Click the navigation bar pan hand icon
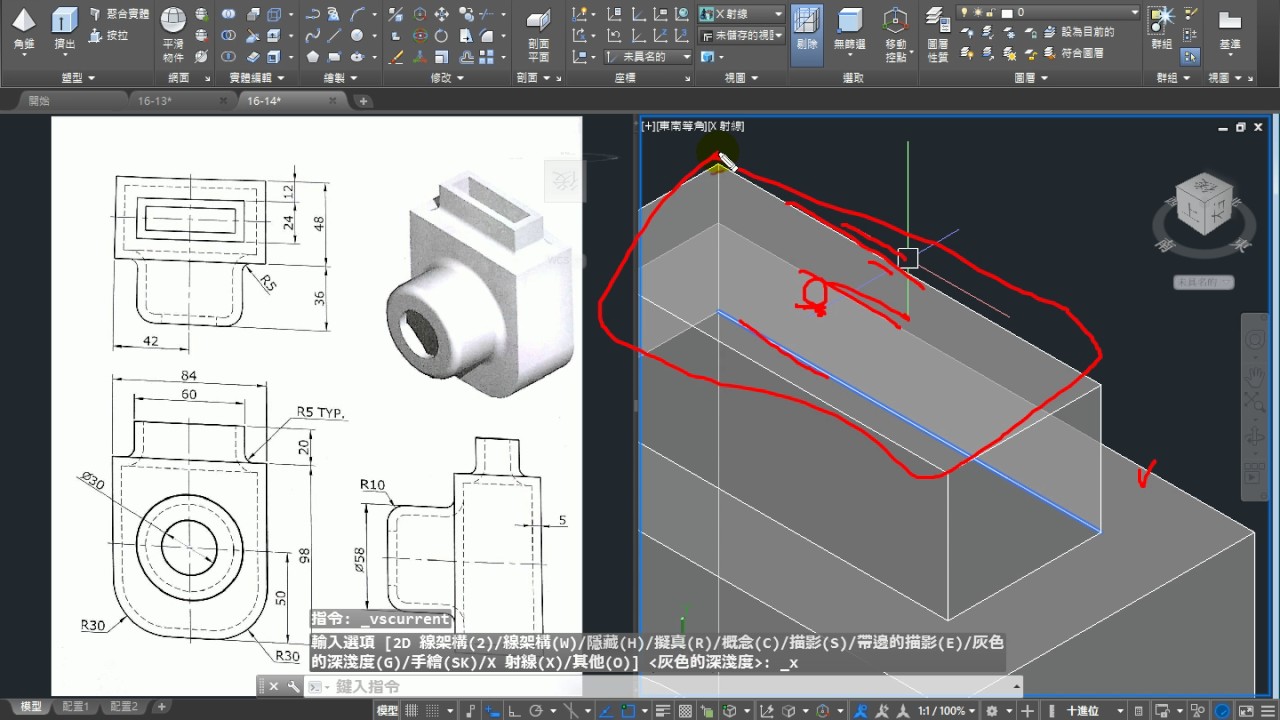Image resolution: width=1280 pixels, height=720 pixels. (x=1254, y=376)
